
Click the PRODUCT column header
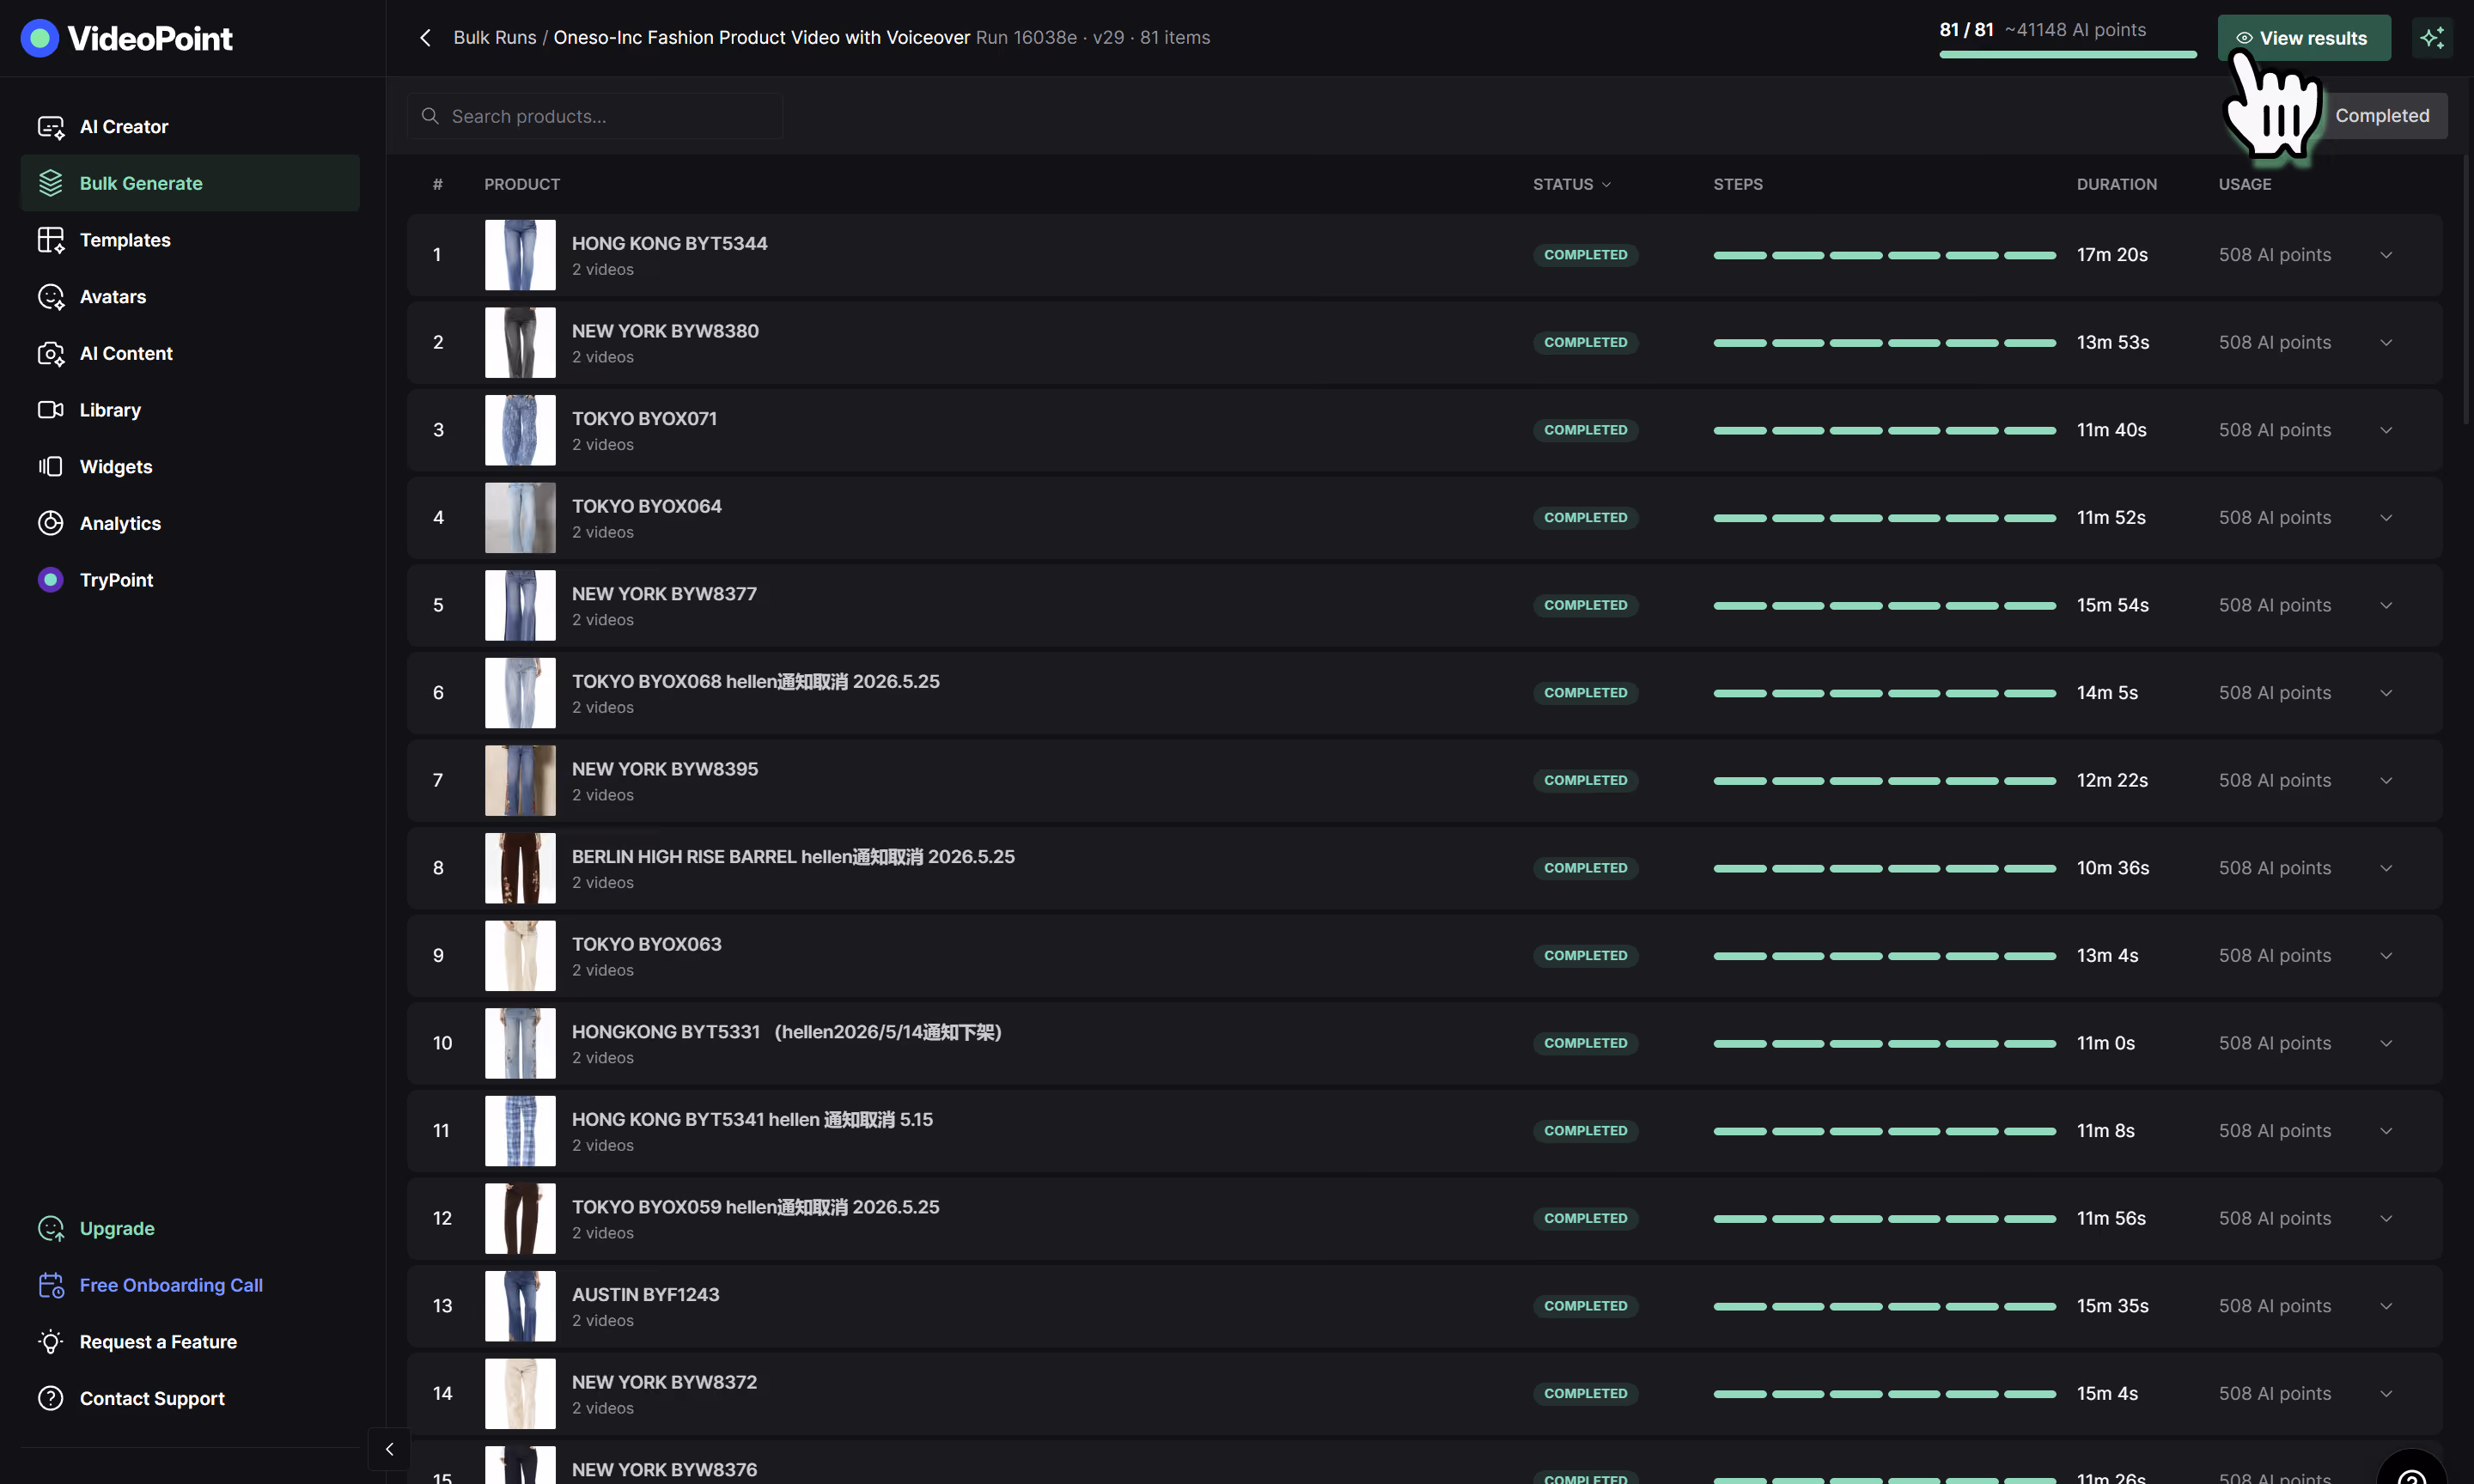click(x=522, y=184)
